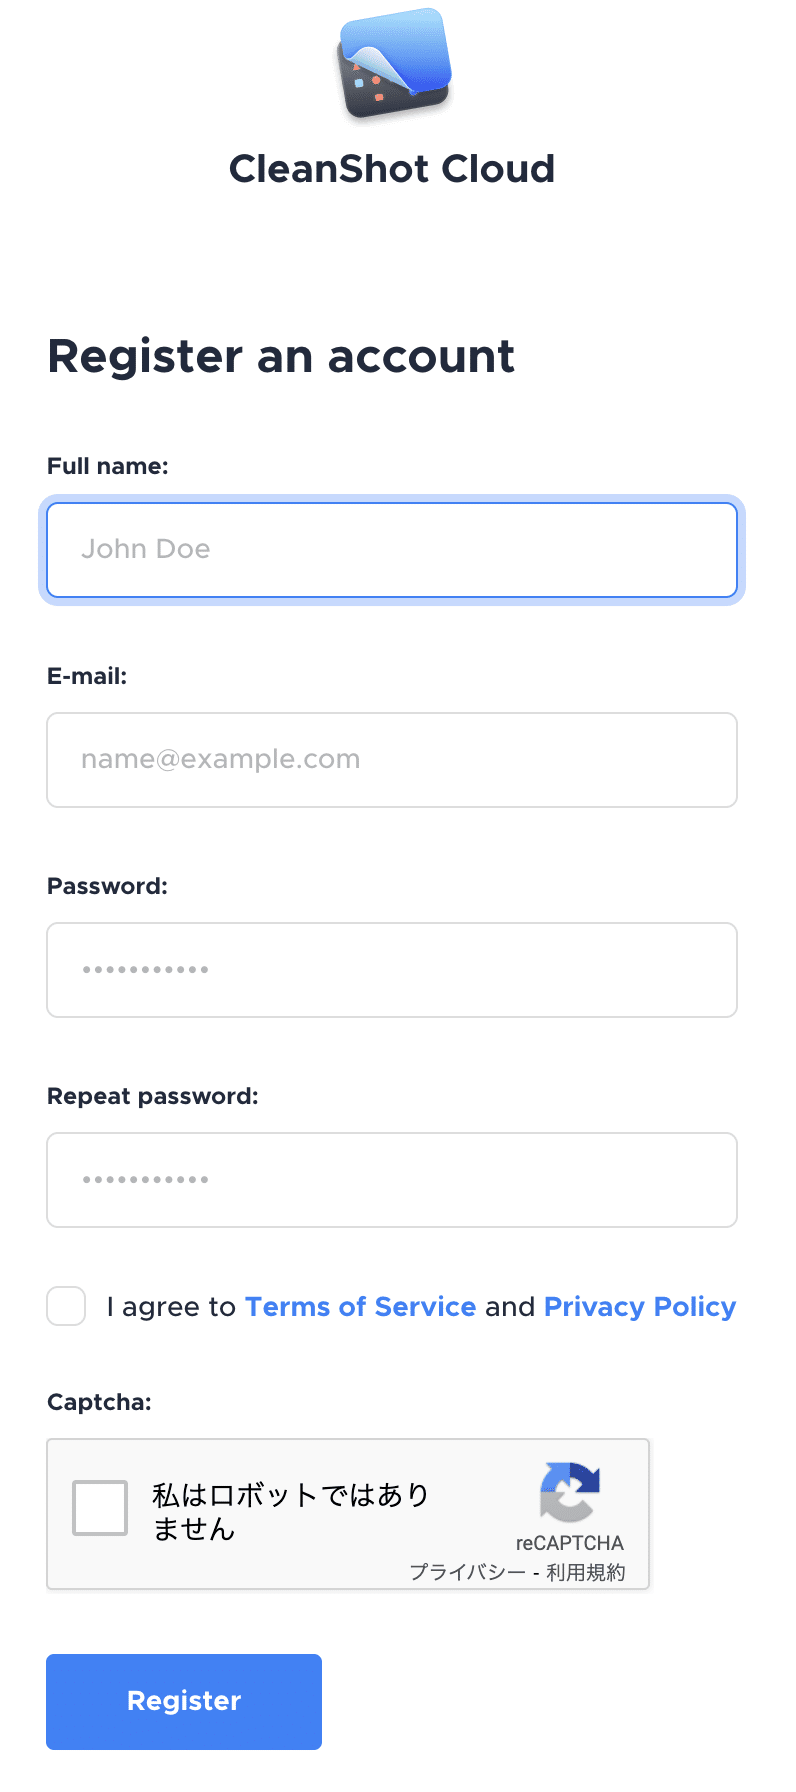Select the Password input field
796x1792 pixels.
(x=392, y=970)
